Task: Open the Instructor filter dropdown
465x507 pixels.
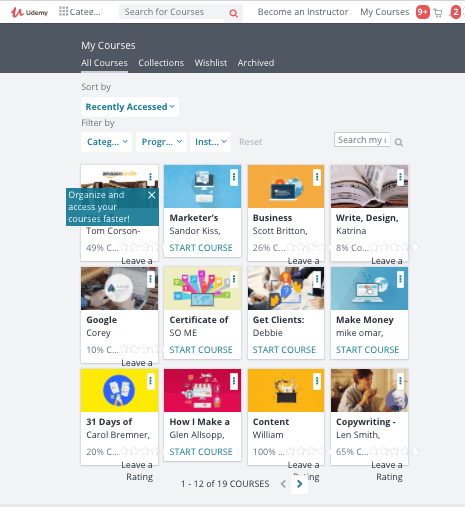Action: [x=210, y=142]
